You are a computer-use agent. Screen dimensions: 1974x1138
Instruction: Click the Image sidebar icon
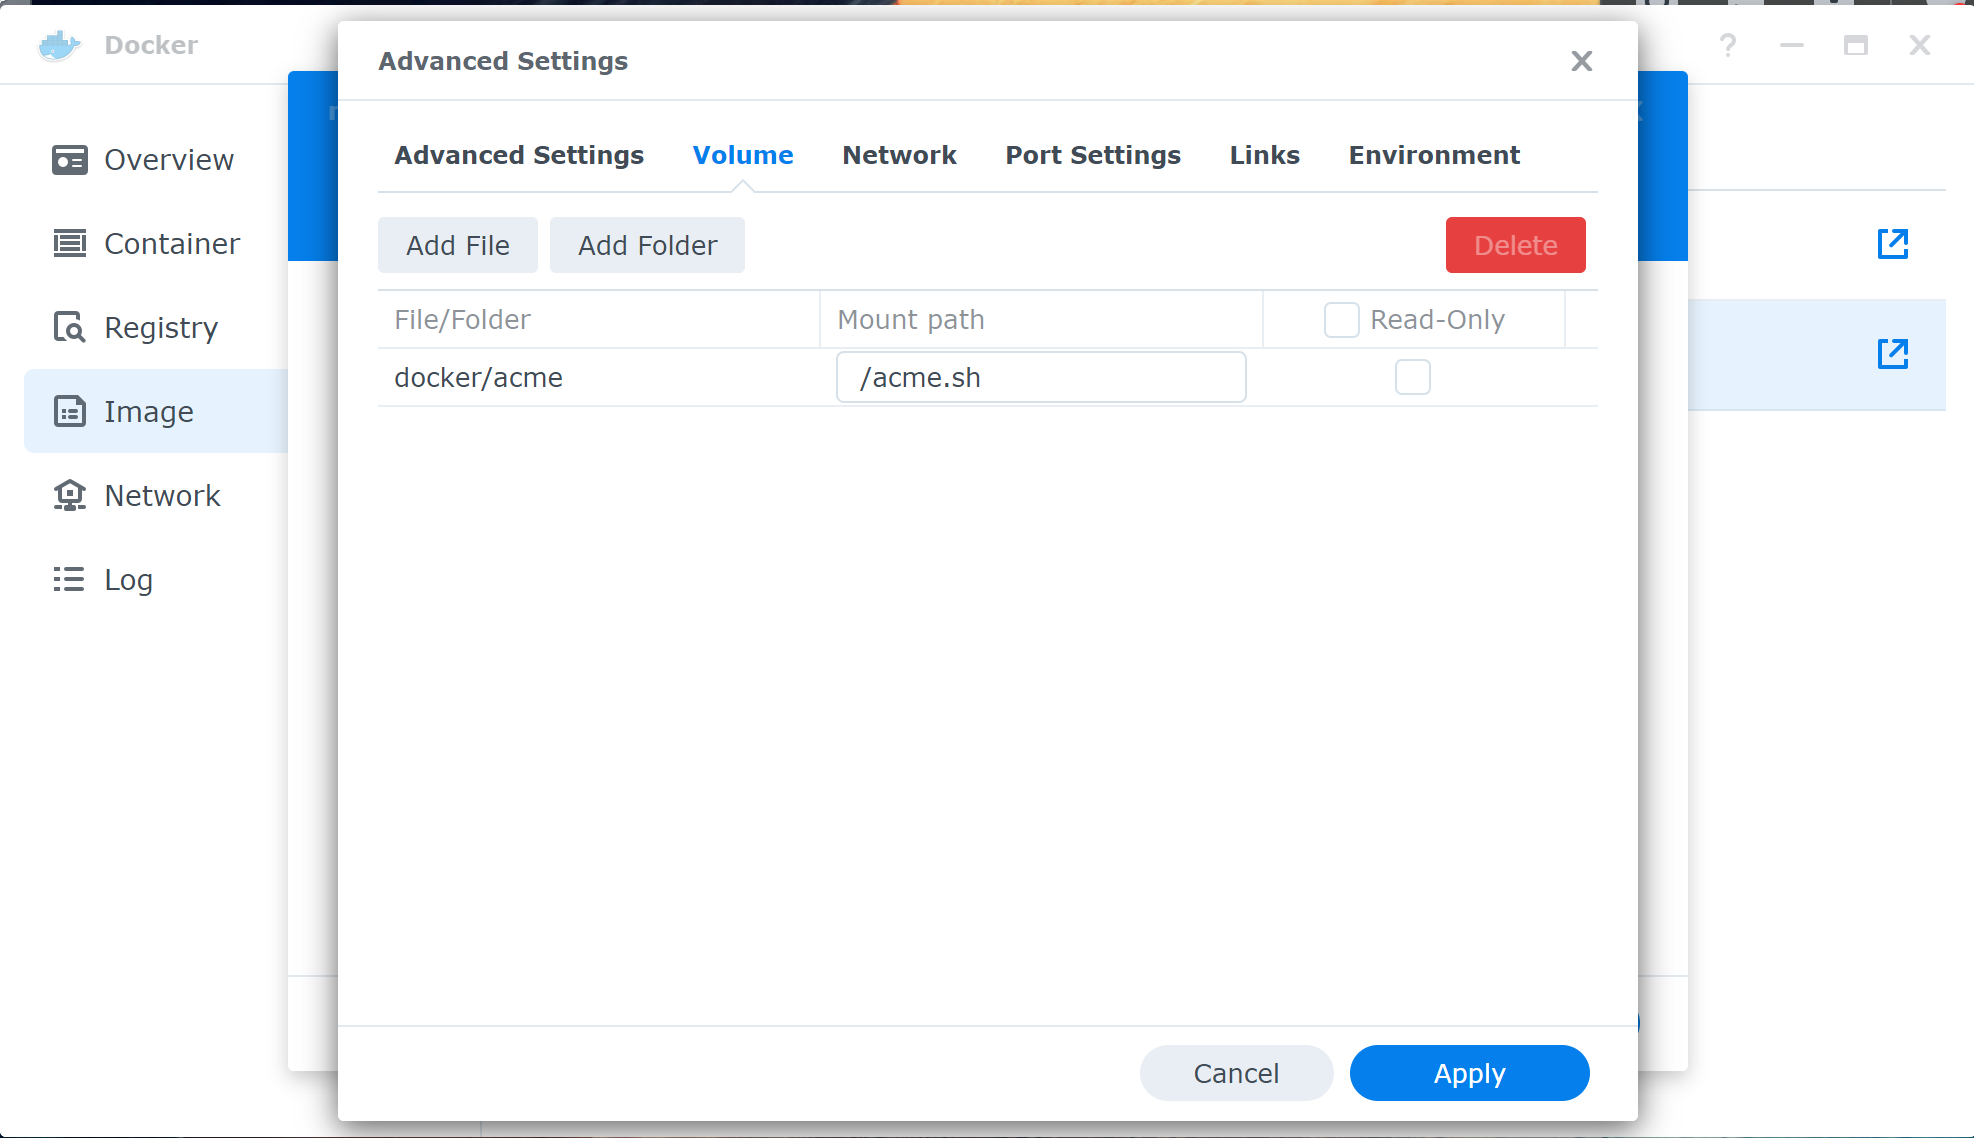pyautogui.click(x=69, y=412)
